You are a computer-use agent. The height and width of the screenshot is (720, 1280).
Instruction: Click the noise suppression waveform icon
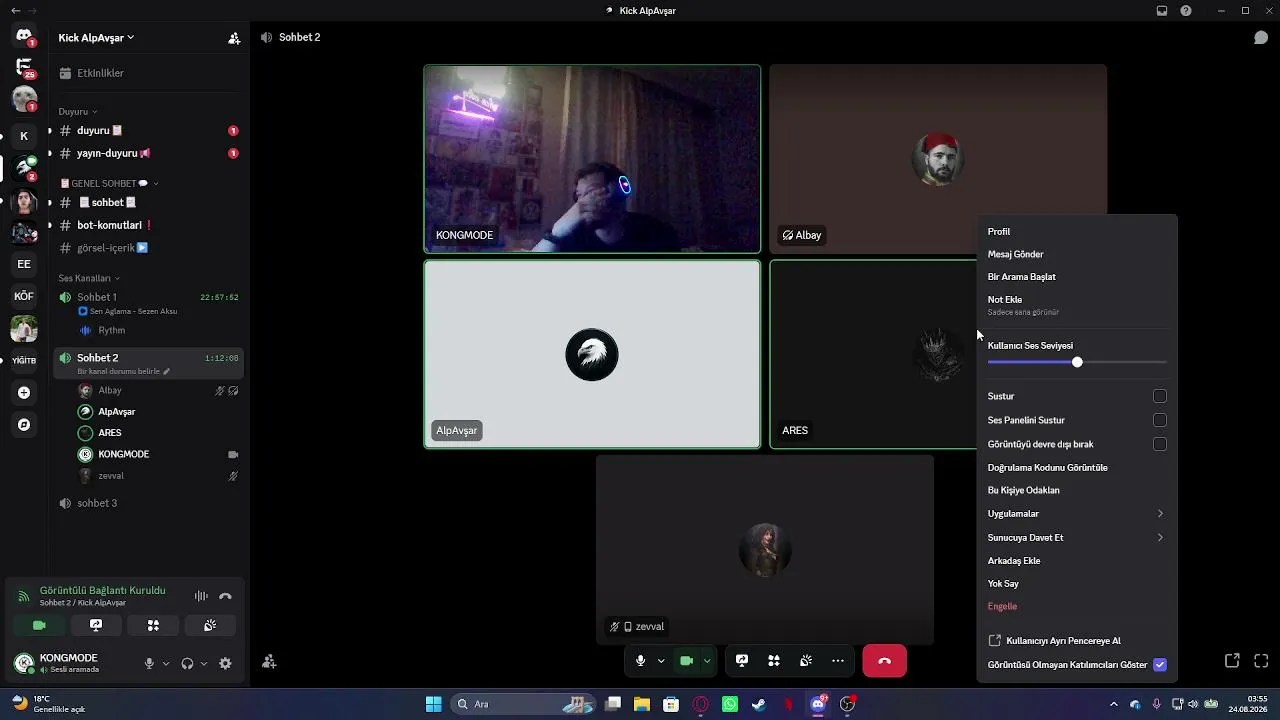tap(201, 596)
